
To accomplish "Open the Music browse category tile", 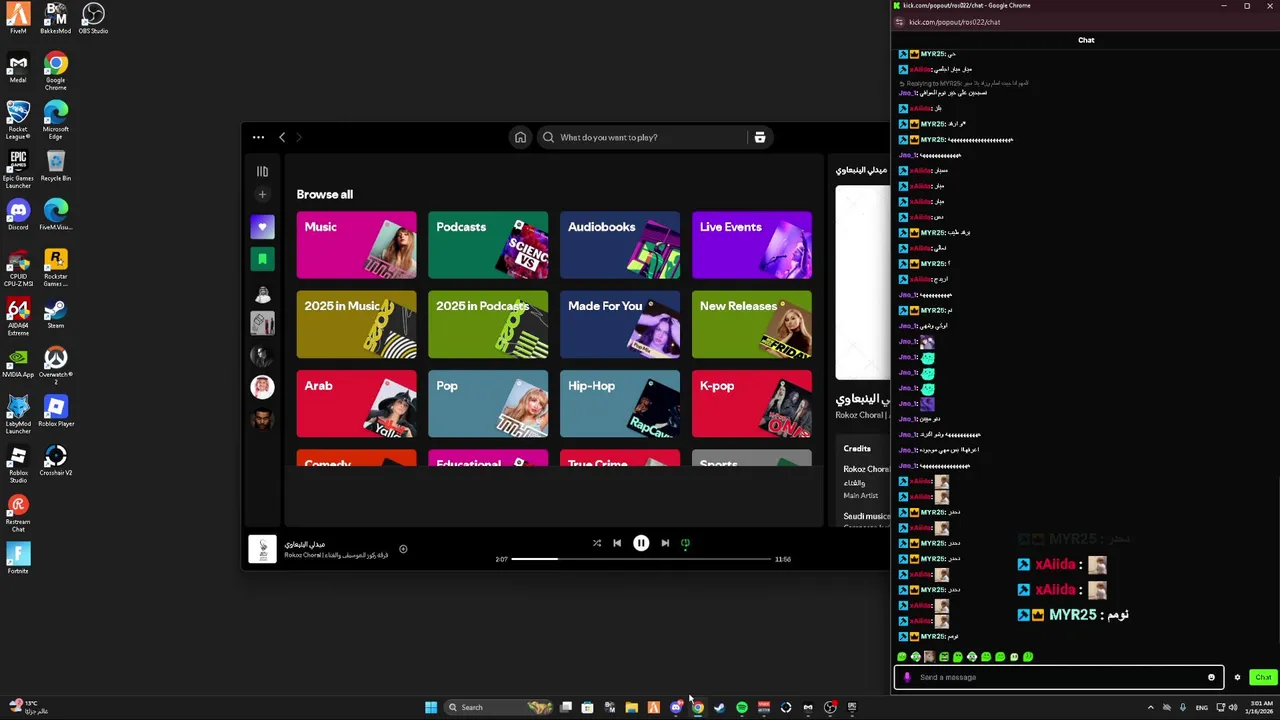I will (x=356, y=245).
